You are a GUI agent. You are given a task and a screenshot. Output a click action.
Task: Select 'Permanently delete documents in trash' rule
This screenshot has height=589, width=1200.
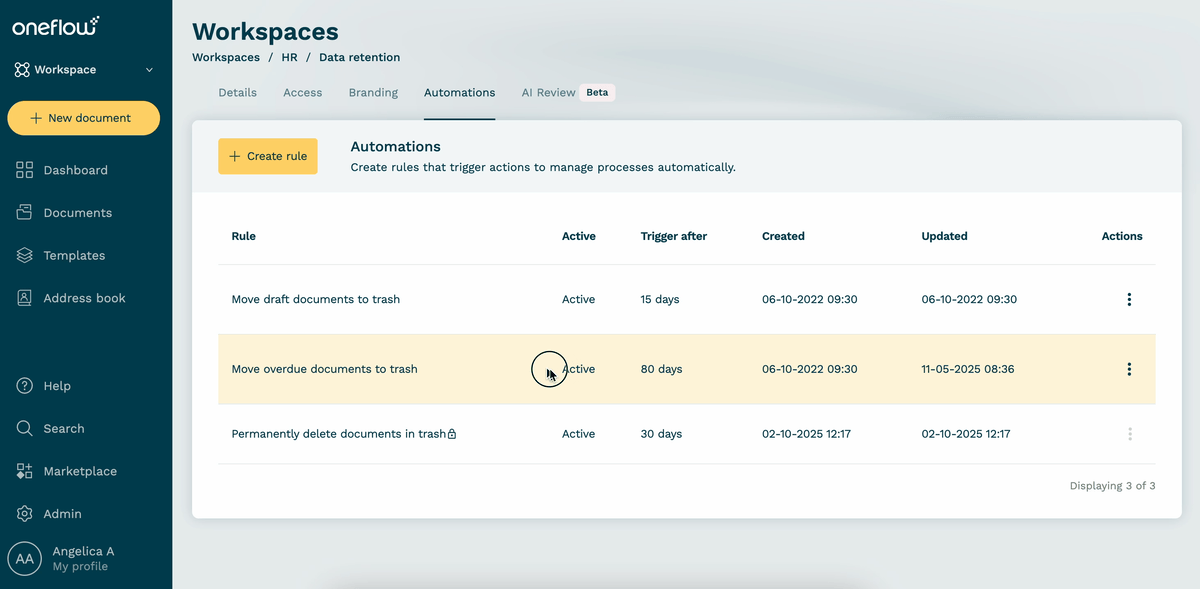point(338,434)
